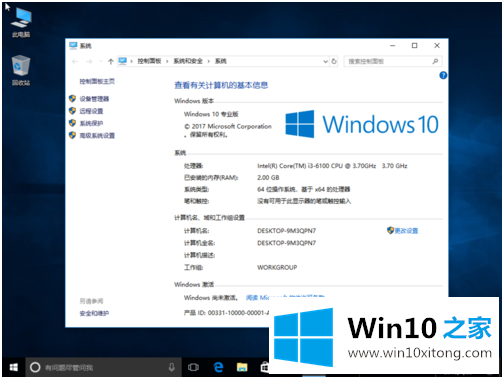Open 系统保护 link

[91, 123]
